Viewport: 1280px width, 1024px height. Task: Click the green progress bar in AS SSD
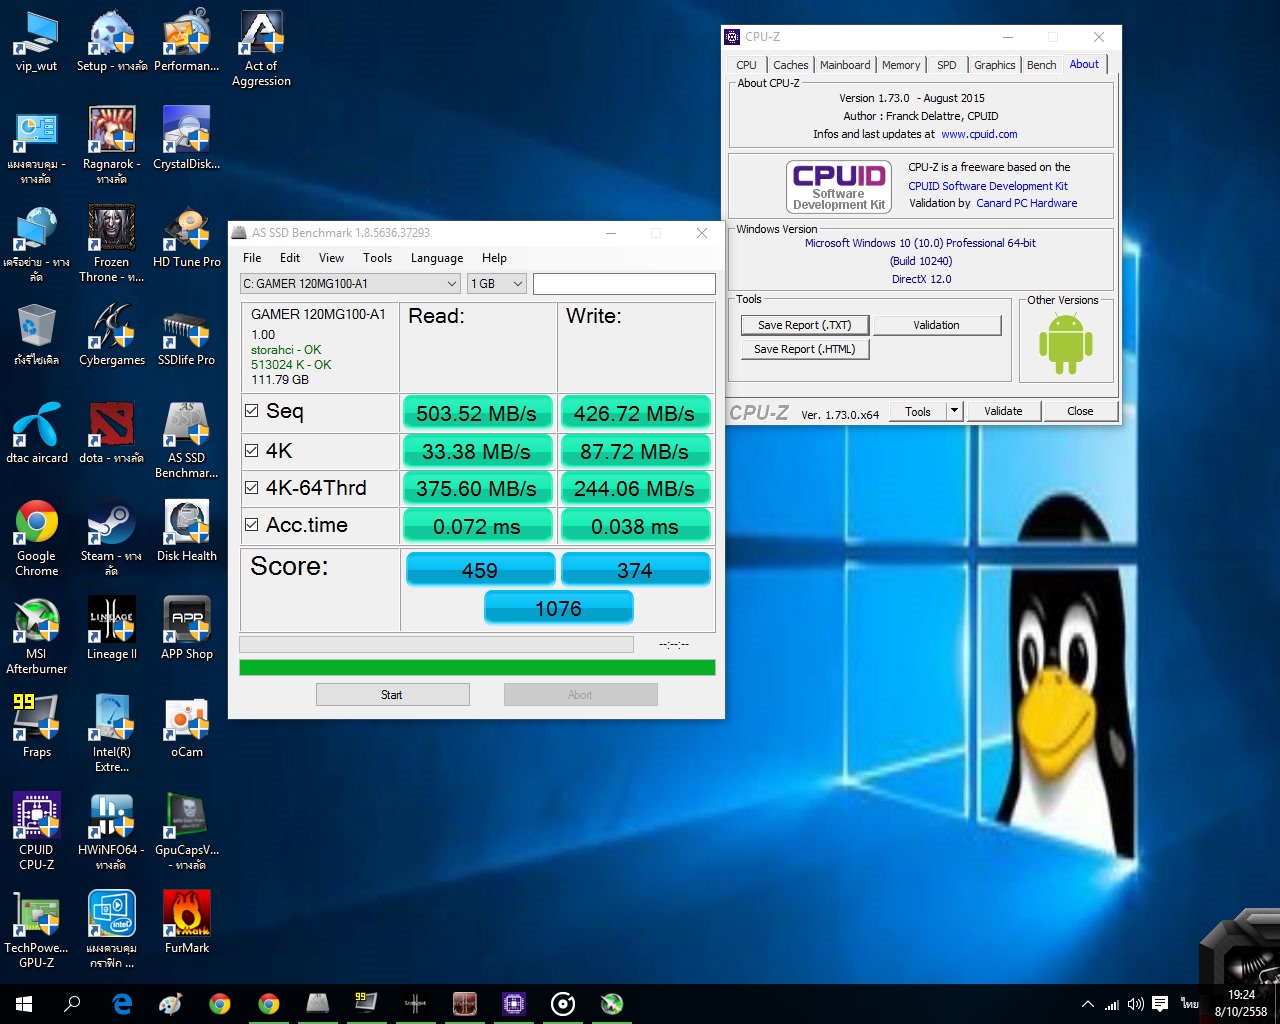(477, 667)
